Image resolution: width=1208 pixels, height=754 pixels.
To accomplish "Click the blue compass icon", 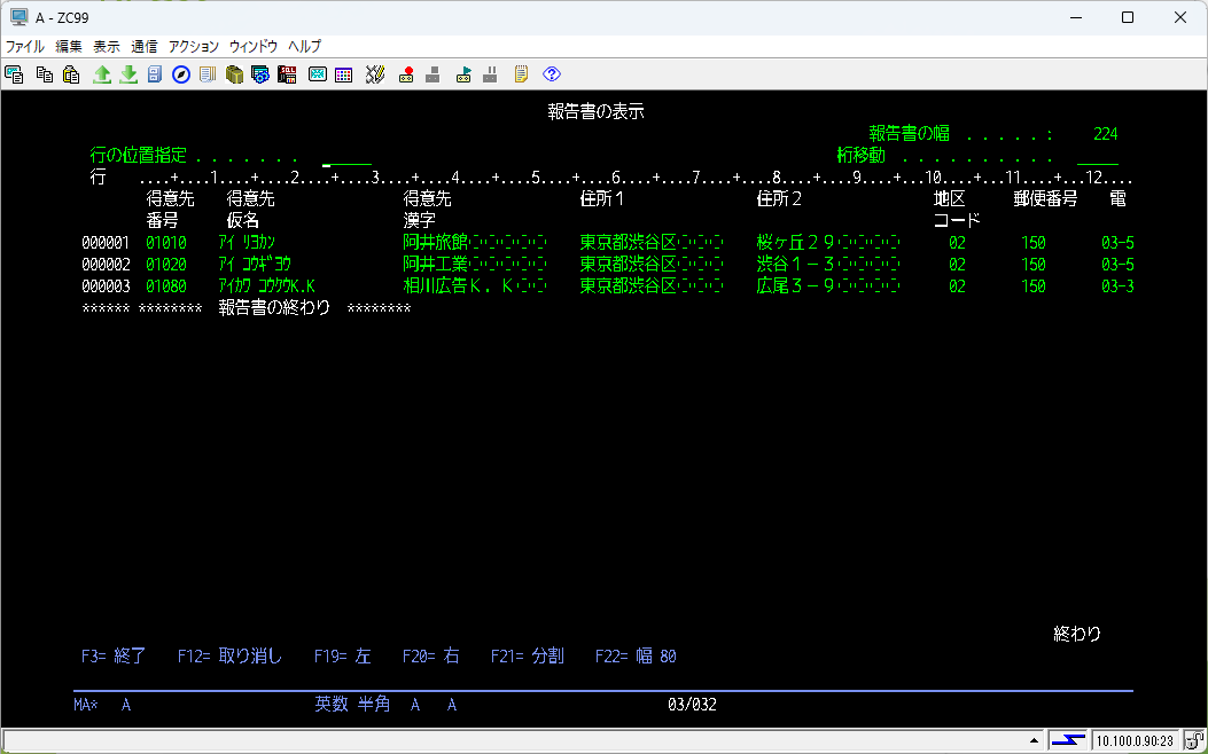I will pyautogui.click(x=181, y=74).
